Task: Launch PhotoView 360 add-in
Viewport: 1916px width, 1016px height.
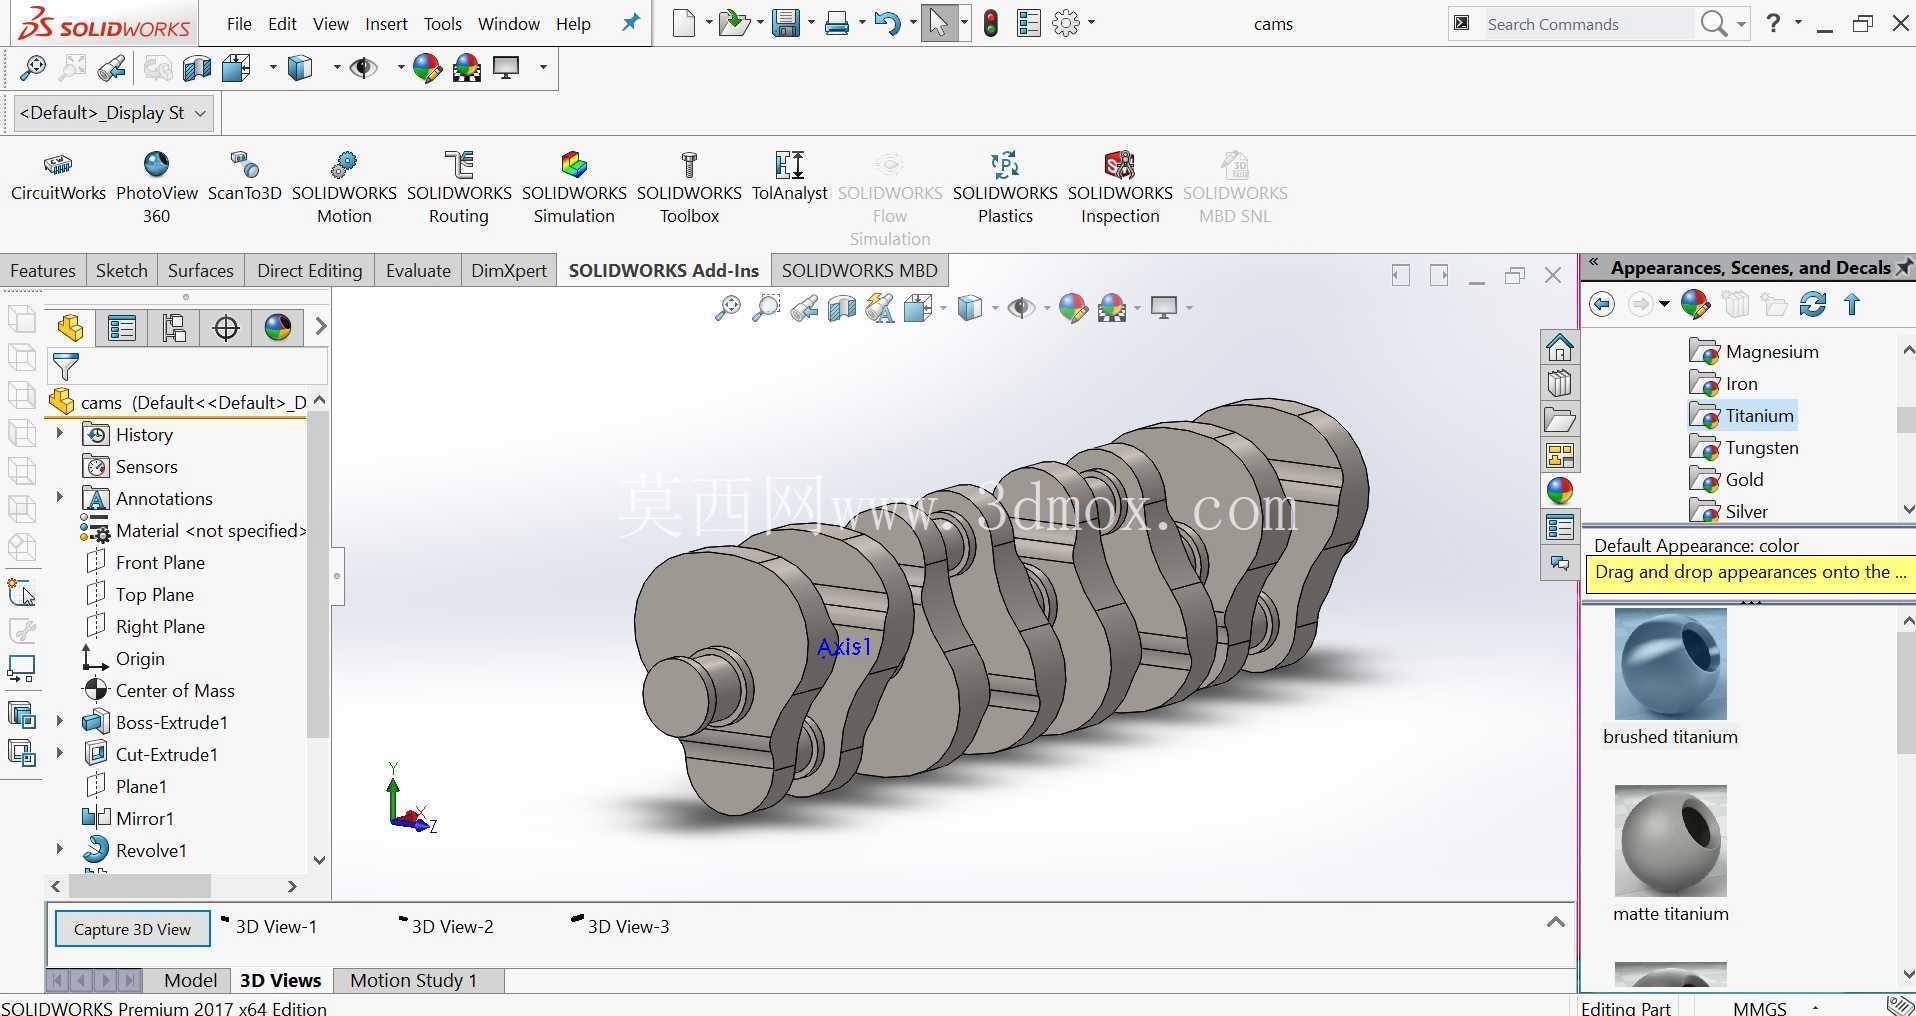Action: coord(157,188)
